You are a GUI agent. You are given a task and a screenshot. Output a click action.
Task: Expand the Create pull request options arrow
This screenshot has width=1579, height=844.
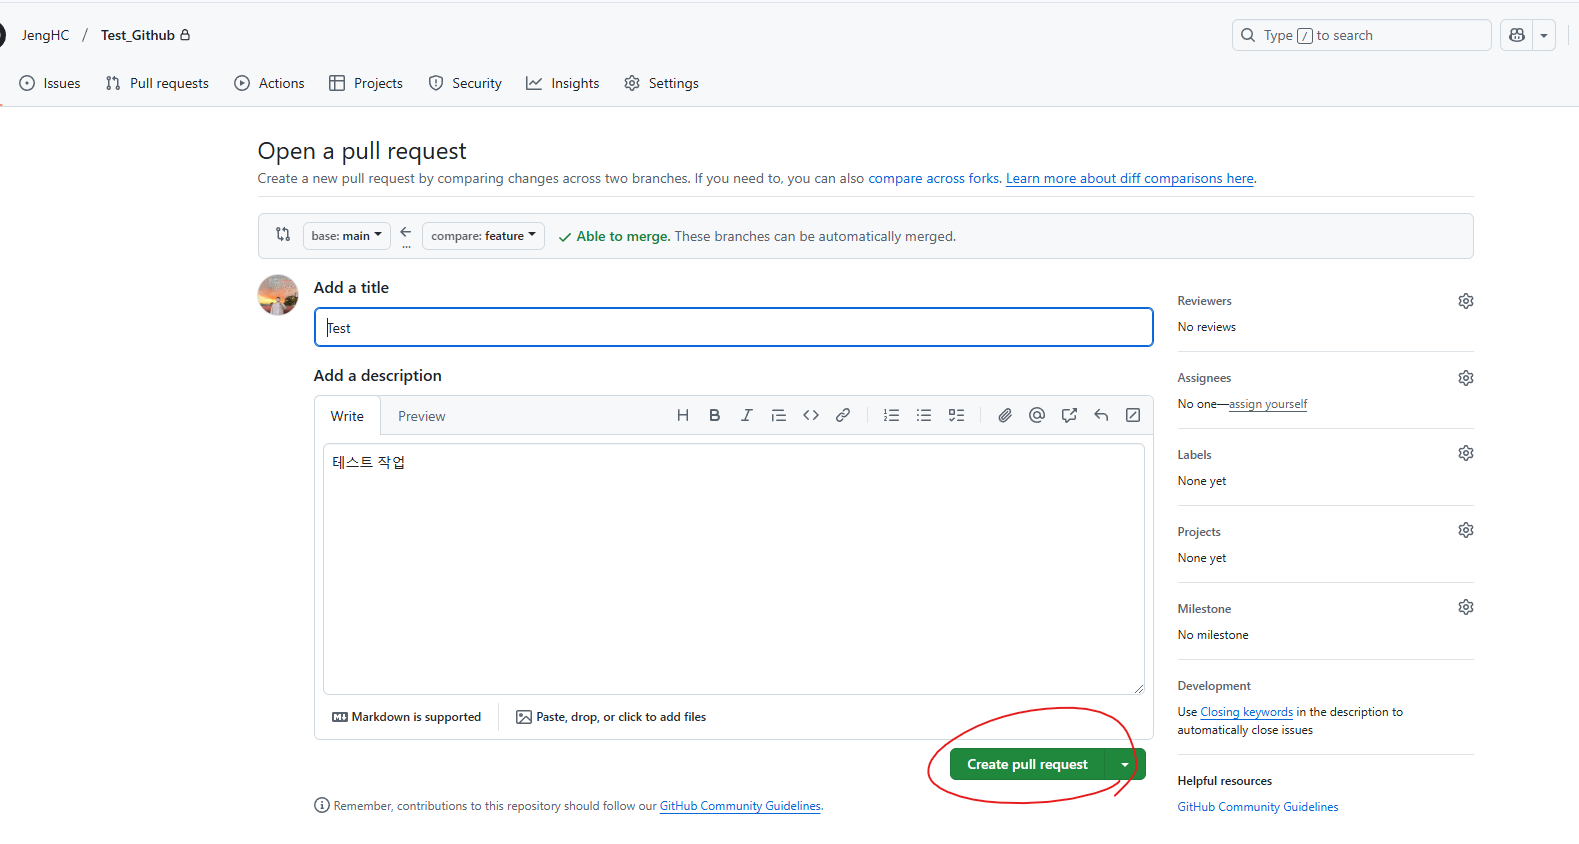tap(1125, 765)
